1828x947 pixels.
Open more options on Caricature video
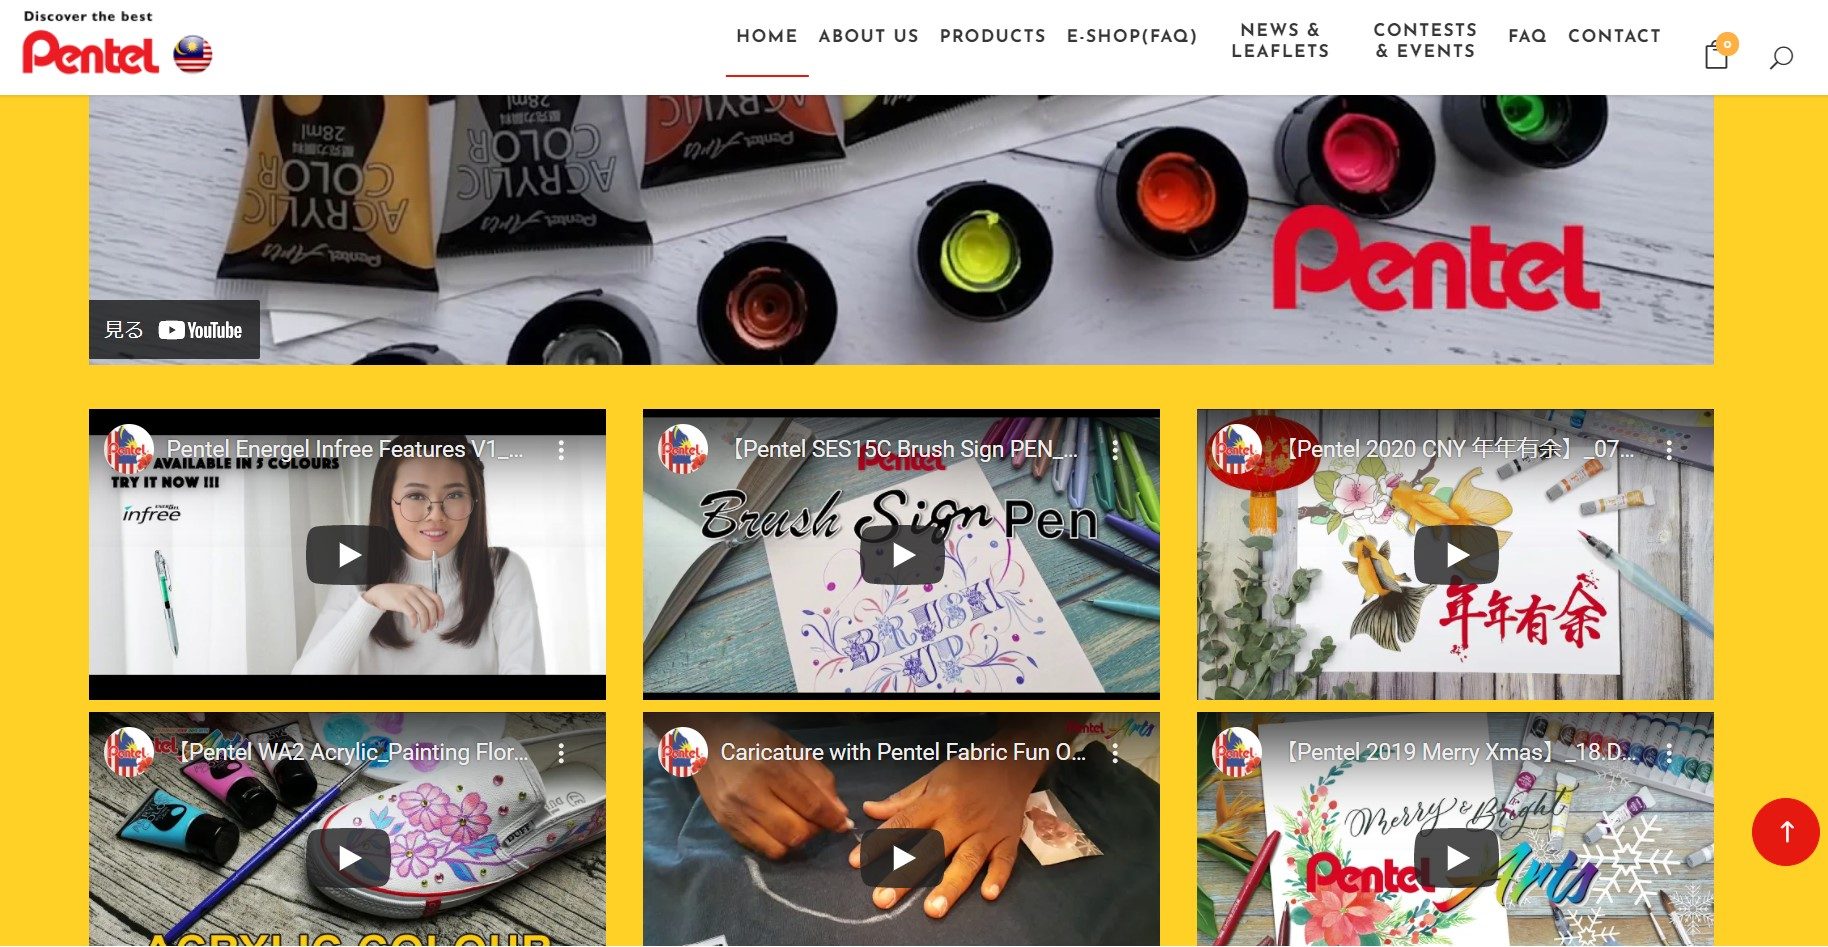coord(1115,753)
